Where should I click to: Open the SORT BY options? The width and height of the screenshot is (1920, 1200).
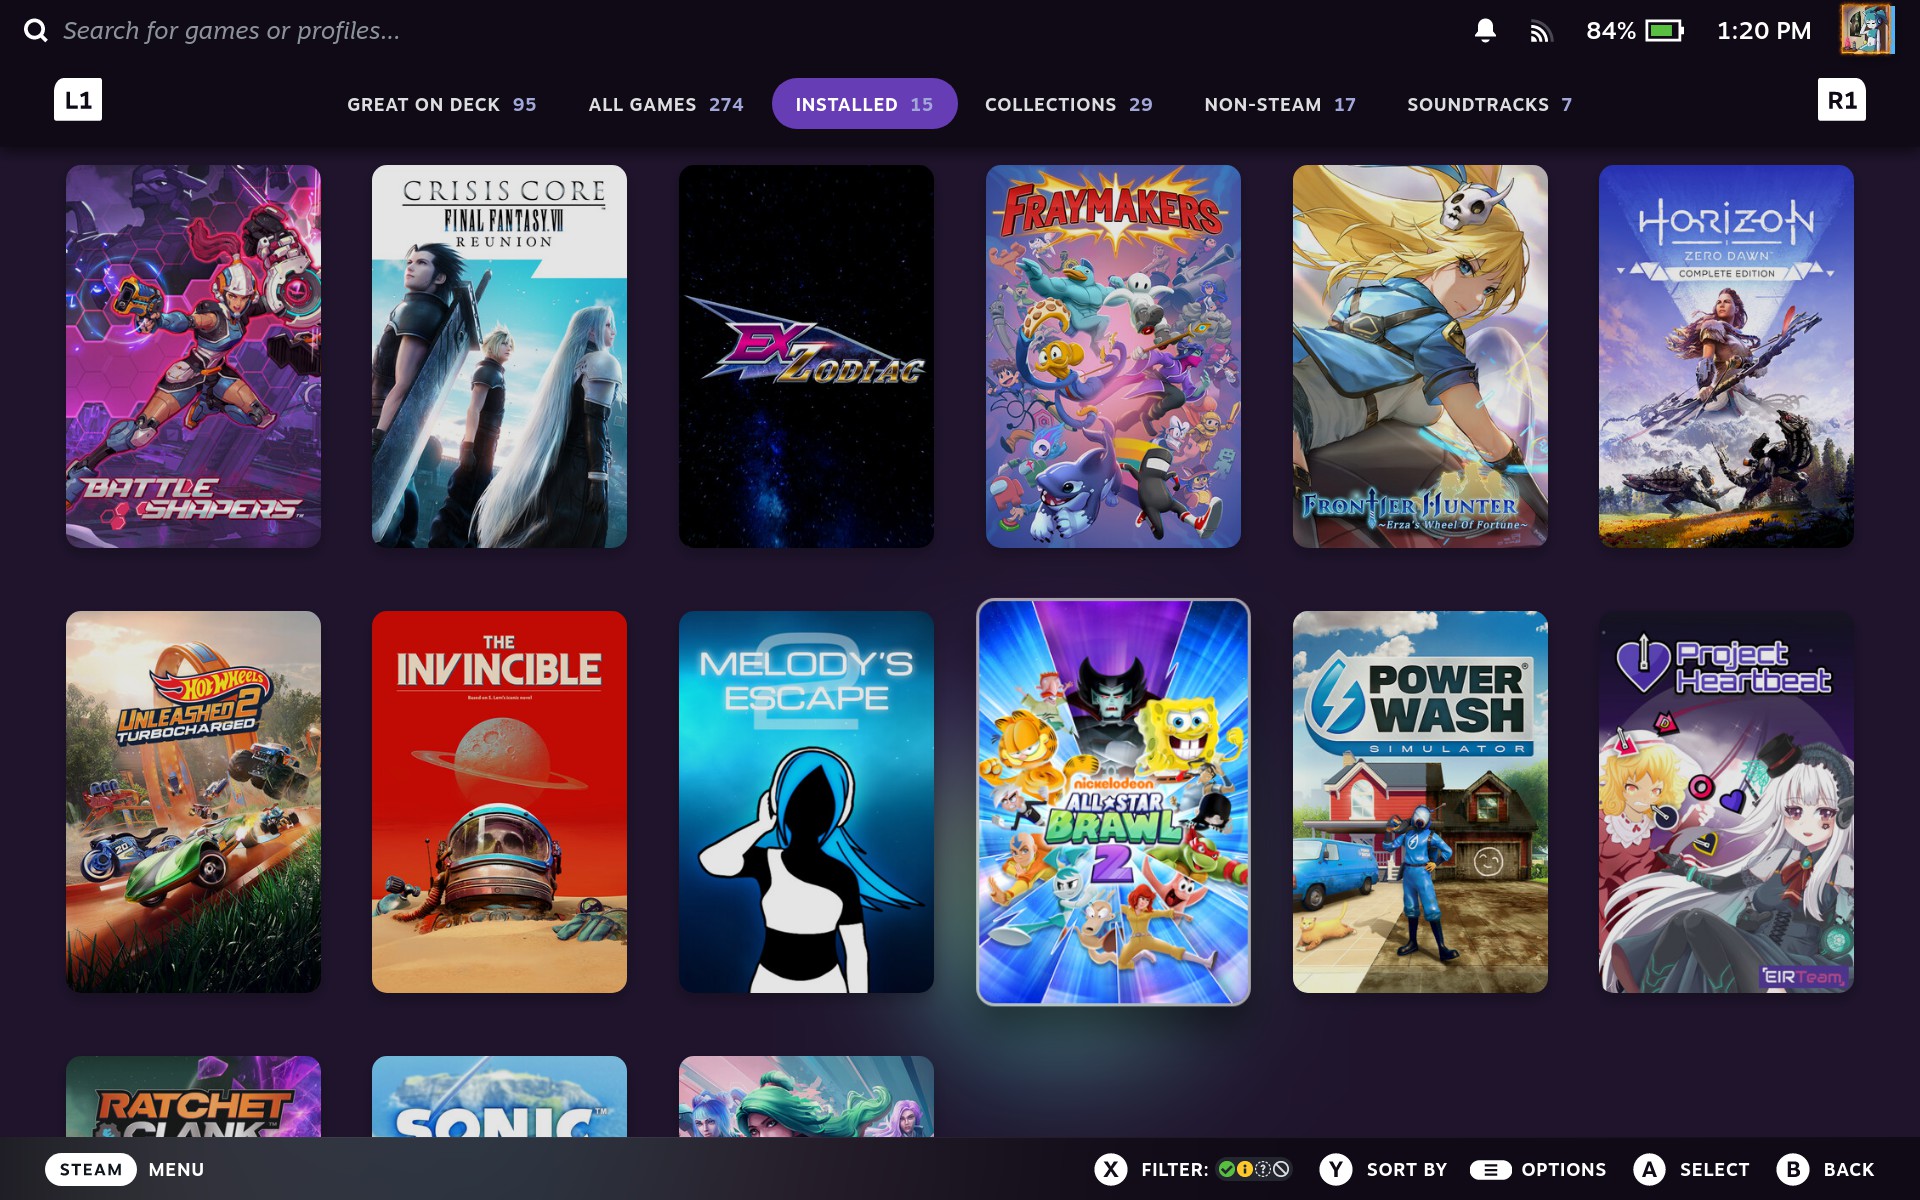[1407, 1169]
